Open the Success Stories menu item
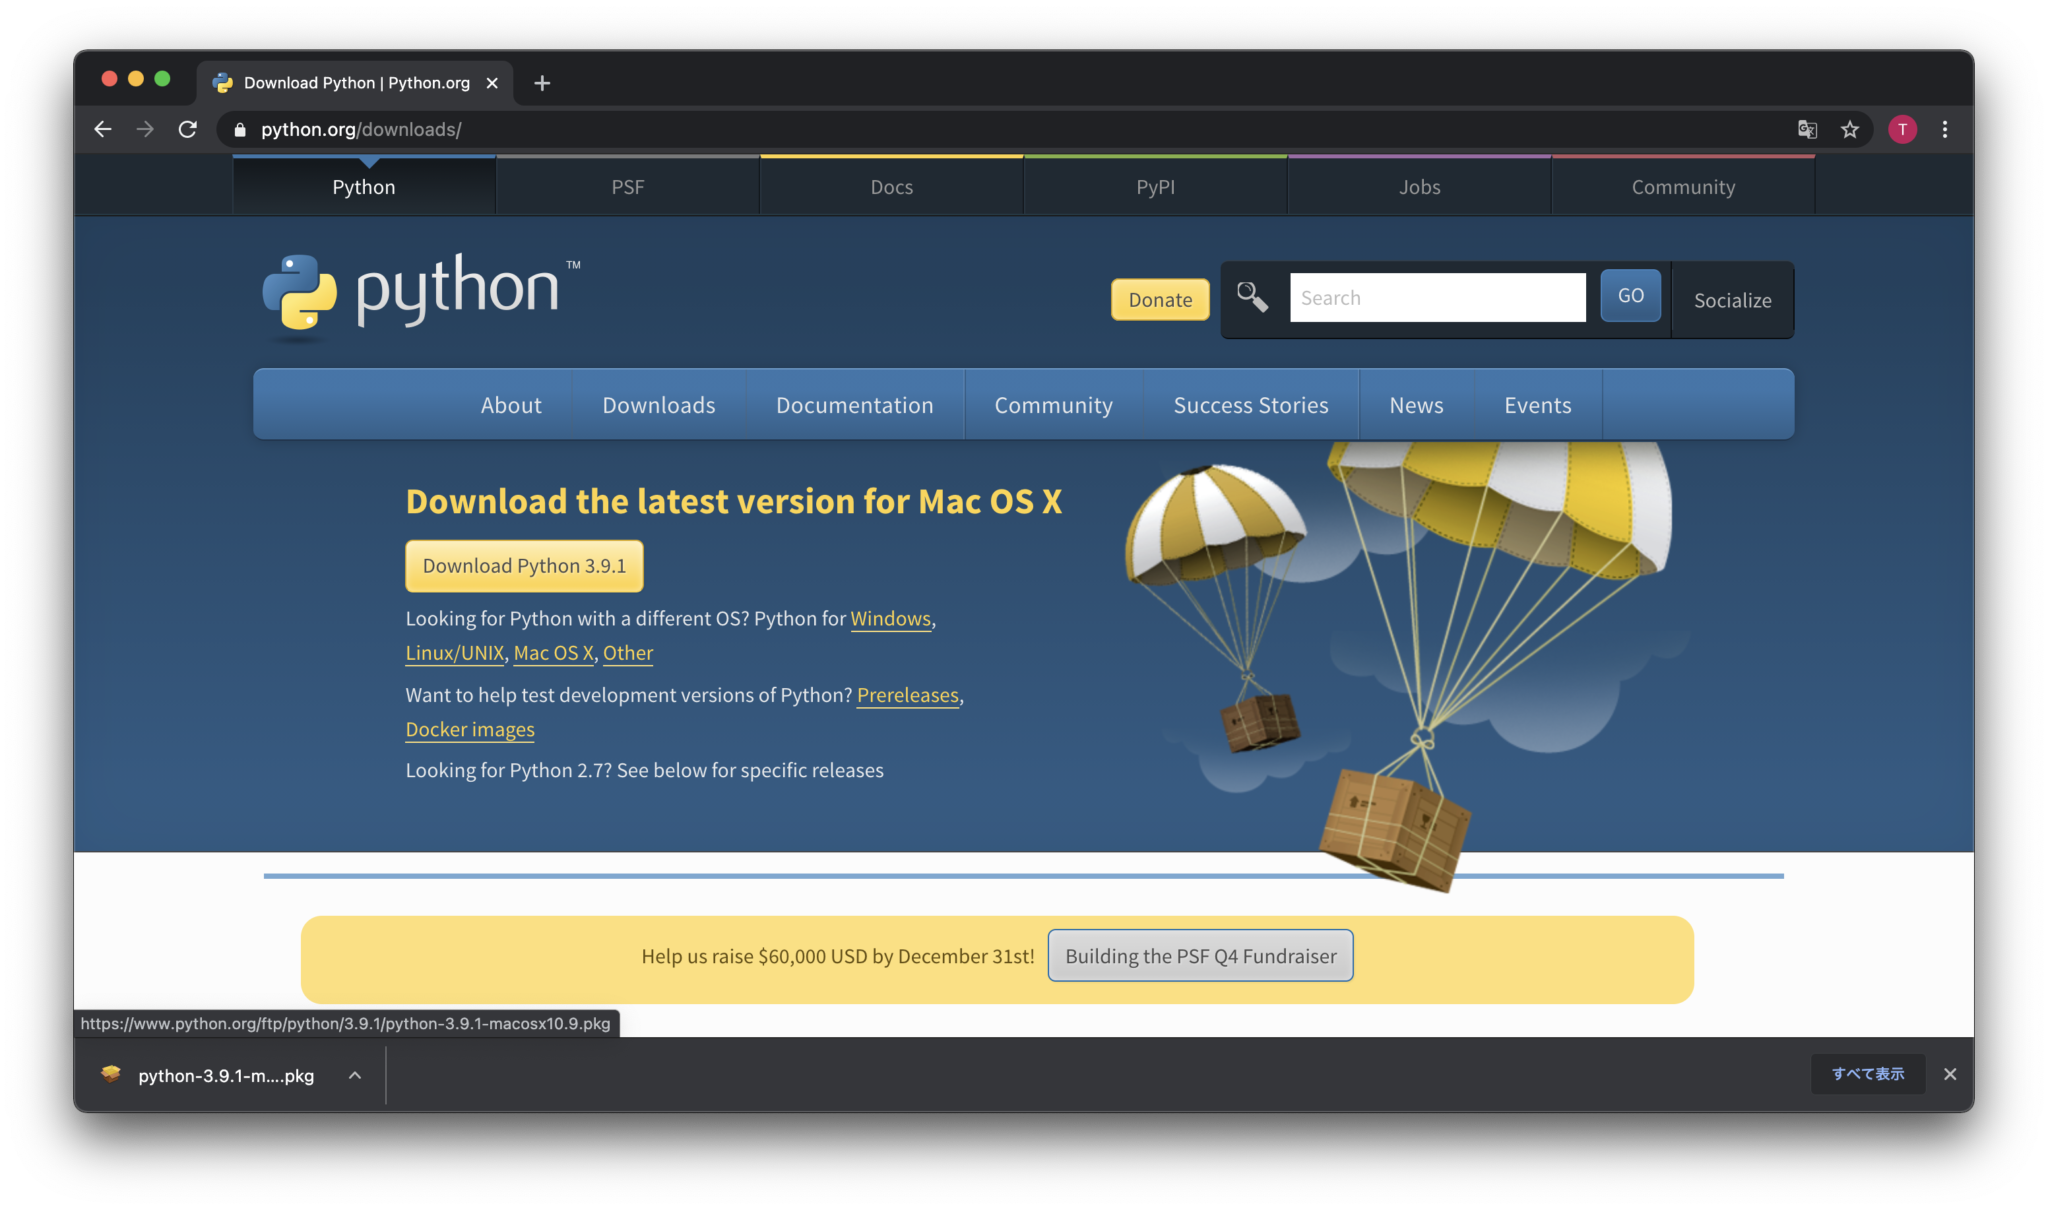This screenshot has width=2048, height=1210. tap(1250, 405)
